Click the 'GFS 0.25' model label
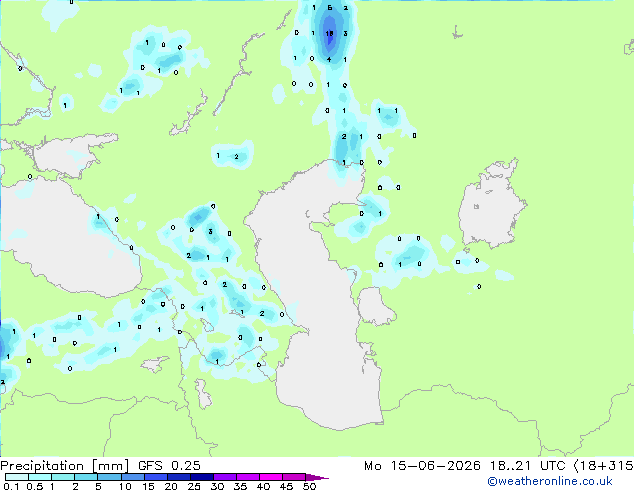Viewport: 634px width, 490px height. click(169, 466)
